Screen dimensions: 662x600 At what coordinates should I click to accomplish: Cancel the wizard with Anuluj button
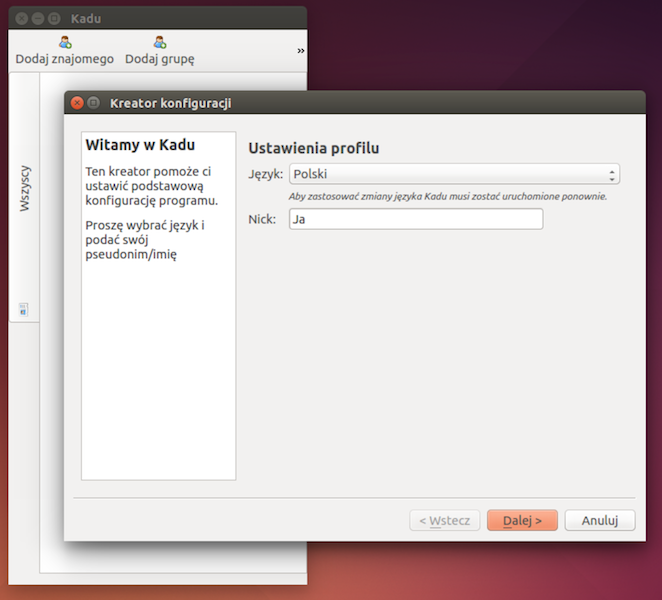pos(600,520)
